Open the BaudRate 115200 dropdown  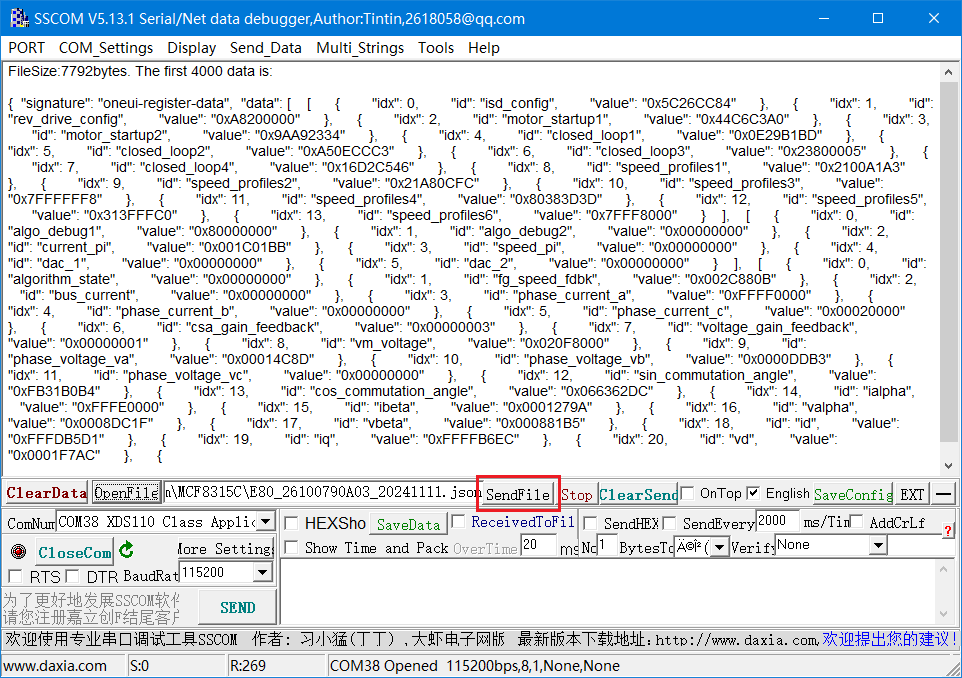(x=264, y=571)
